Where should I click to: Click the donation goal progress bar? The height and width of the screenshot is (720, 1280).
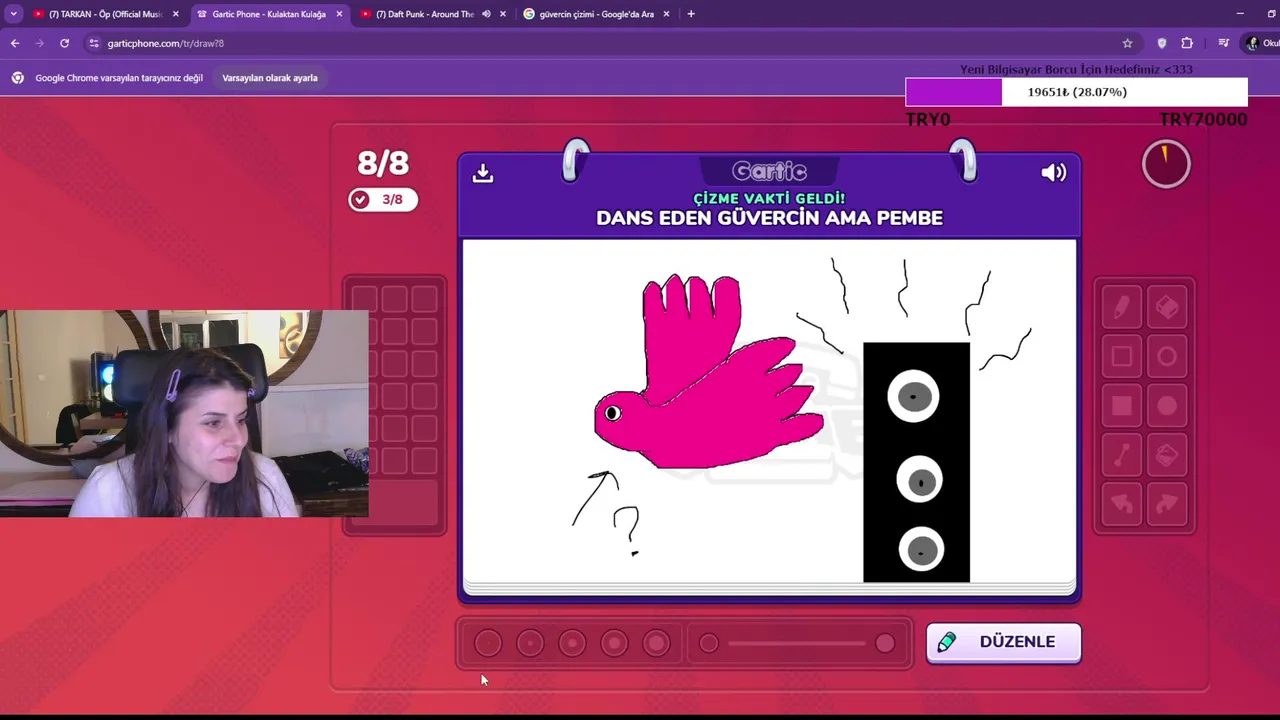click(1076, 92)
